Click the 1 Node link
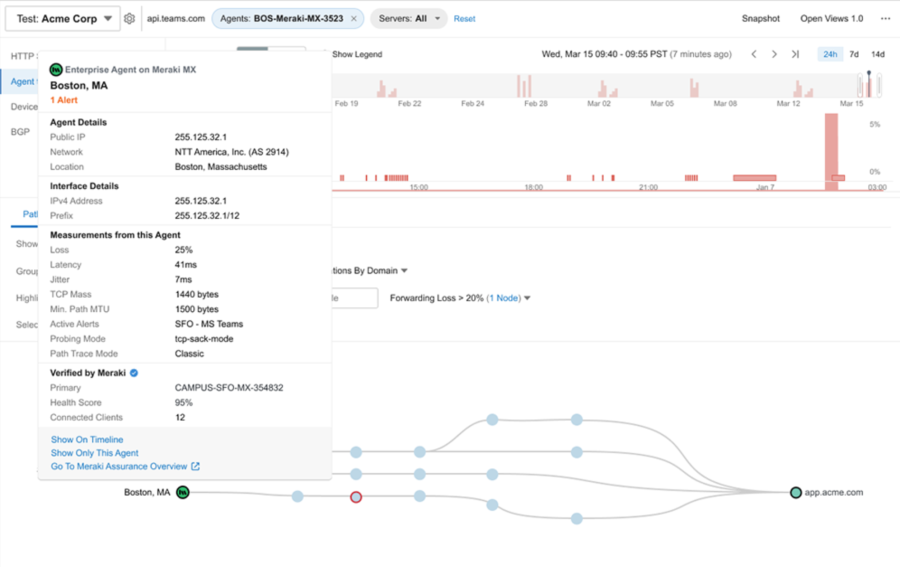 click(503, 298)
